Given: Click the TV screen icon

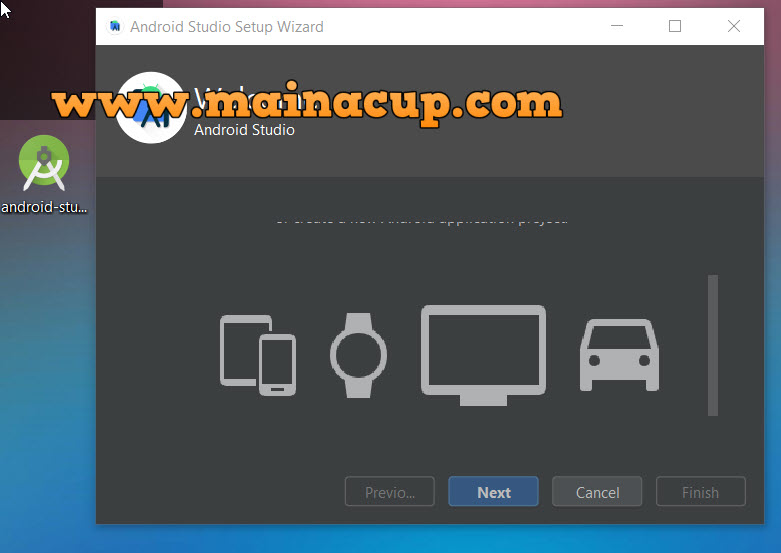Looking at the screenshot, I should (x=483, y=355).
